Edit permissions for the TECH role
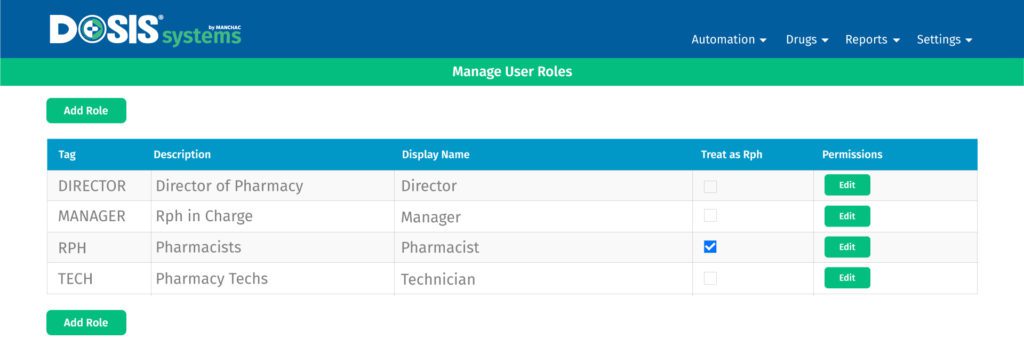This screenshot has width=1024, height=363. [847, 277]
